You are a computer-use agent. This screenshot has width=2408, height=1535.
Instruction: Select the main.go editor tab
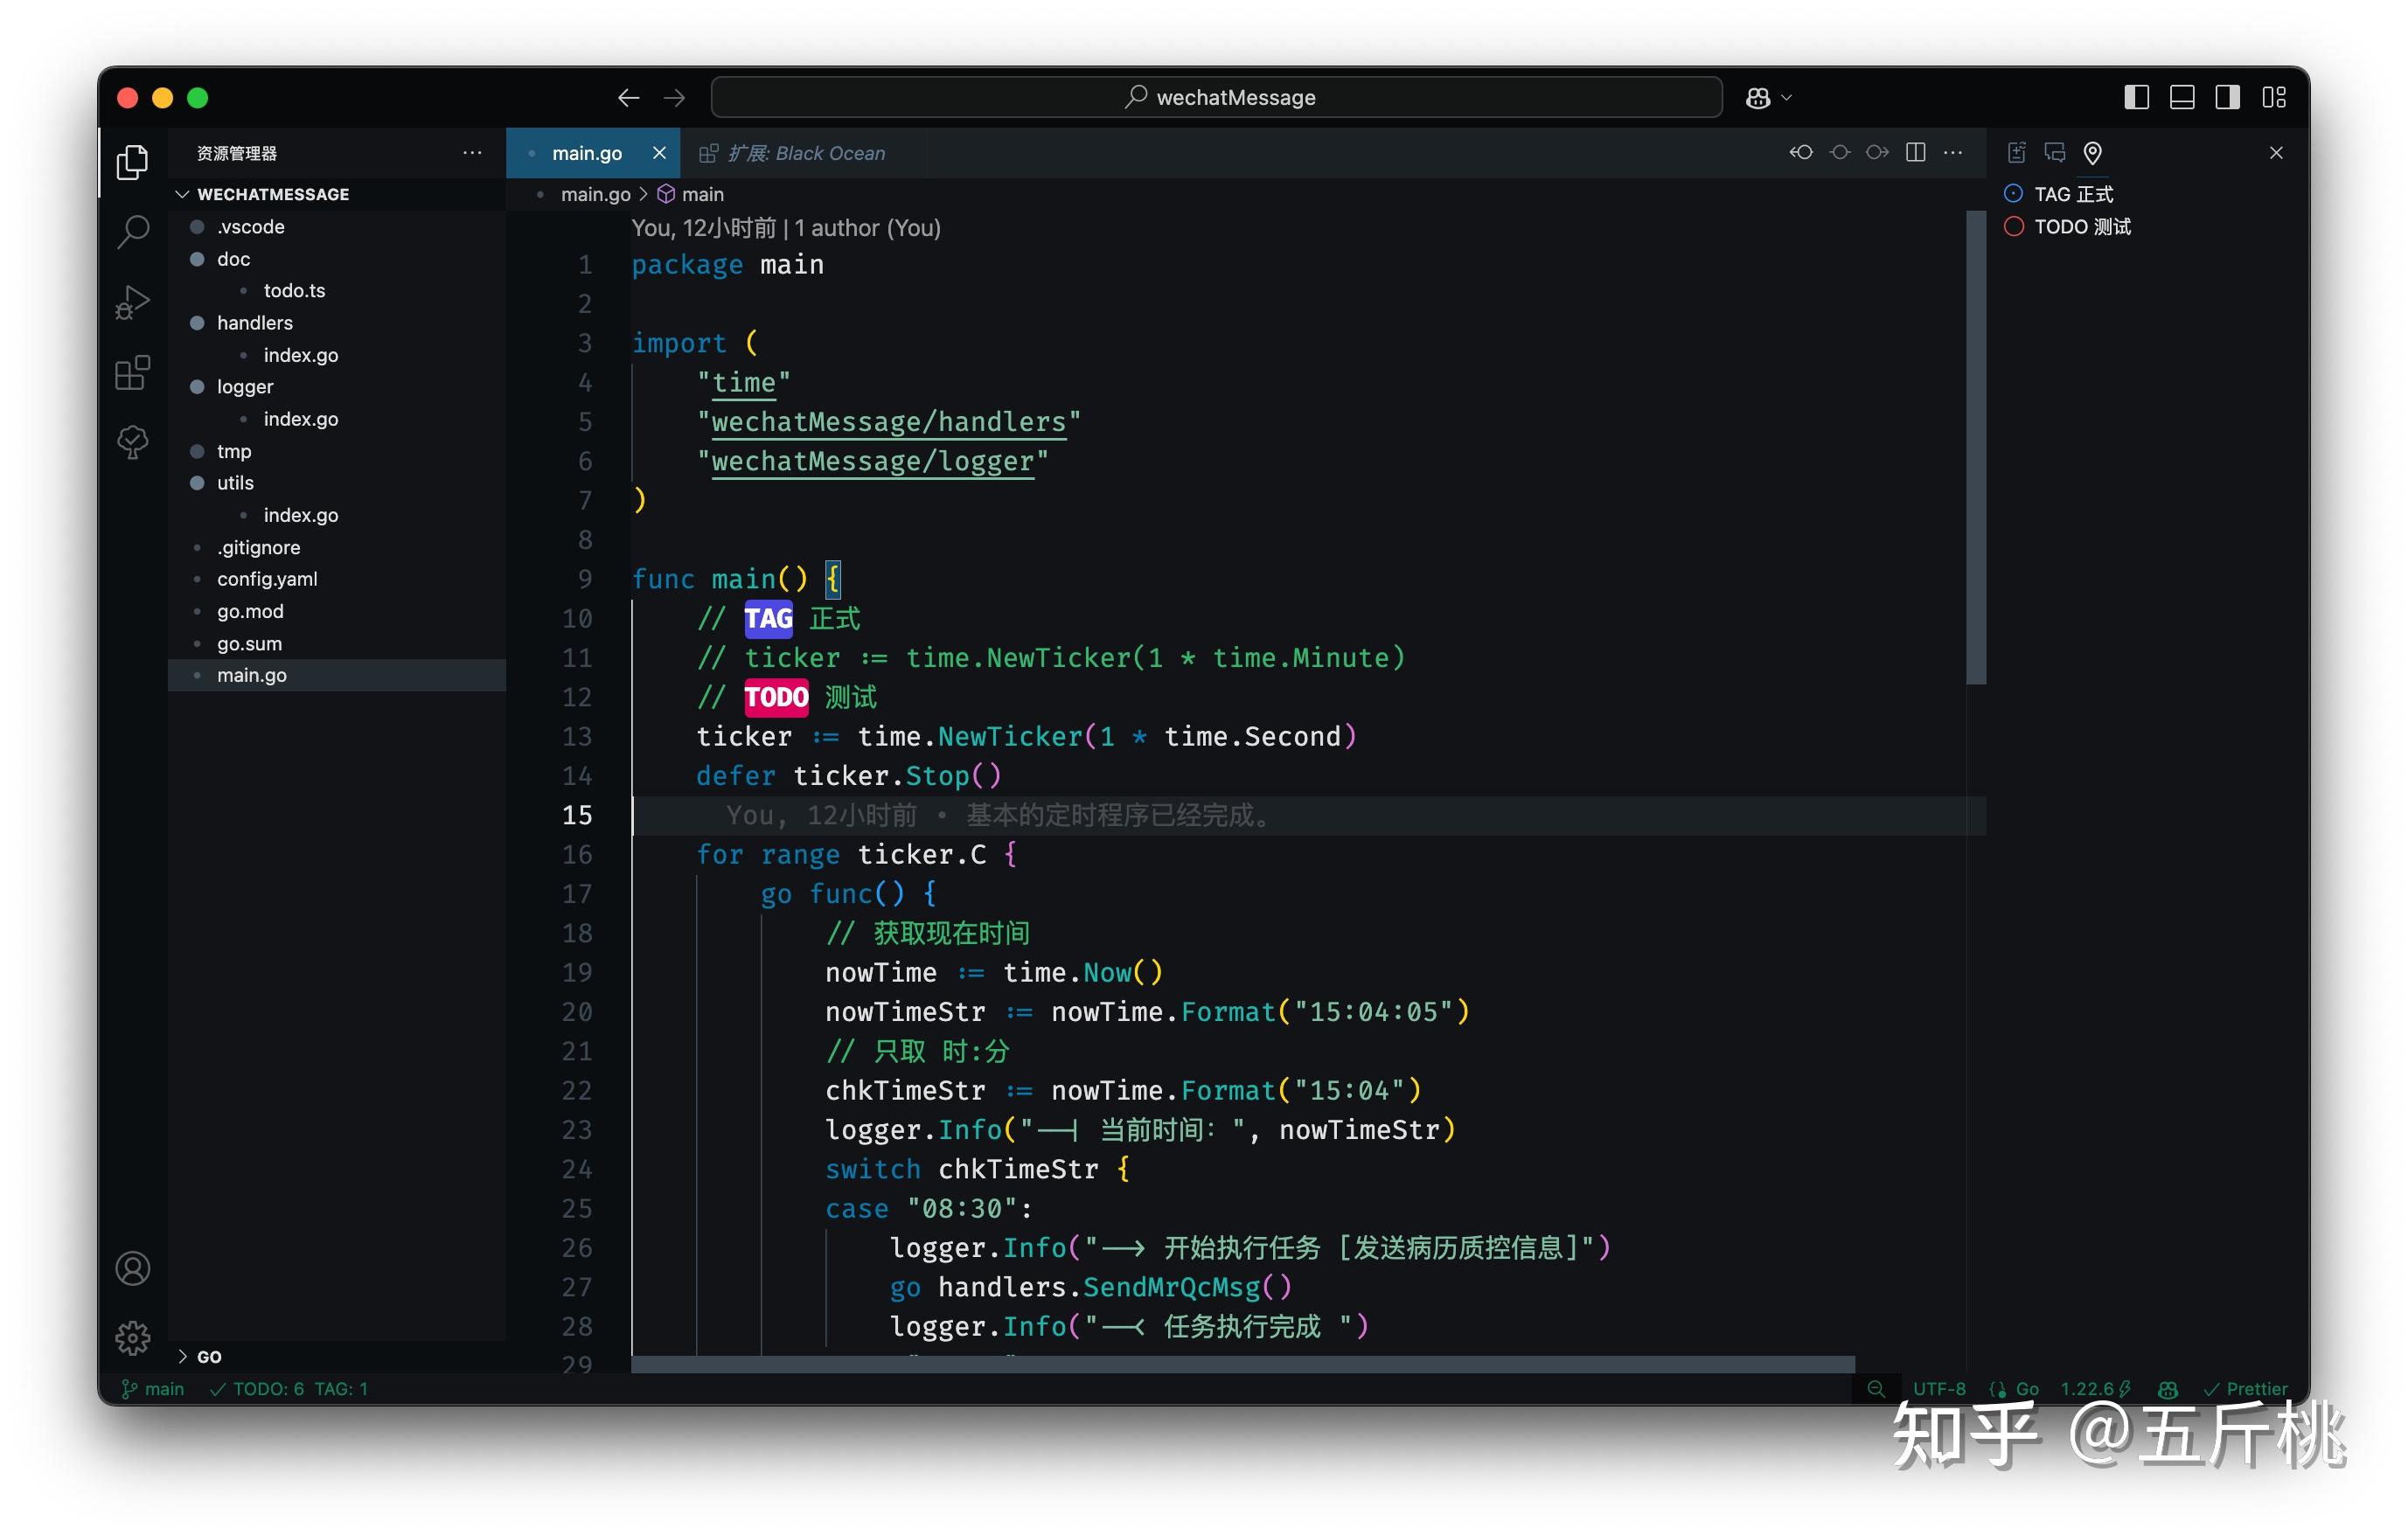587,153
